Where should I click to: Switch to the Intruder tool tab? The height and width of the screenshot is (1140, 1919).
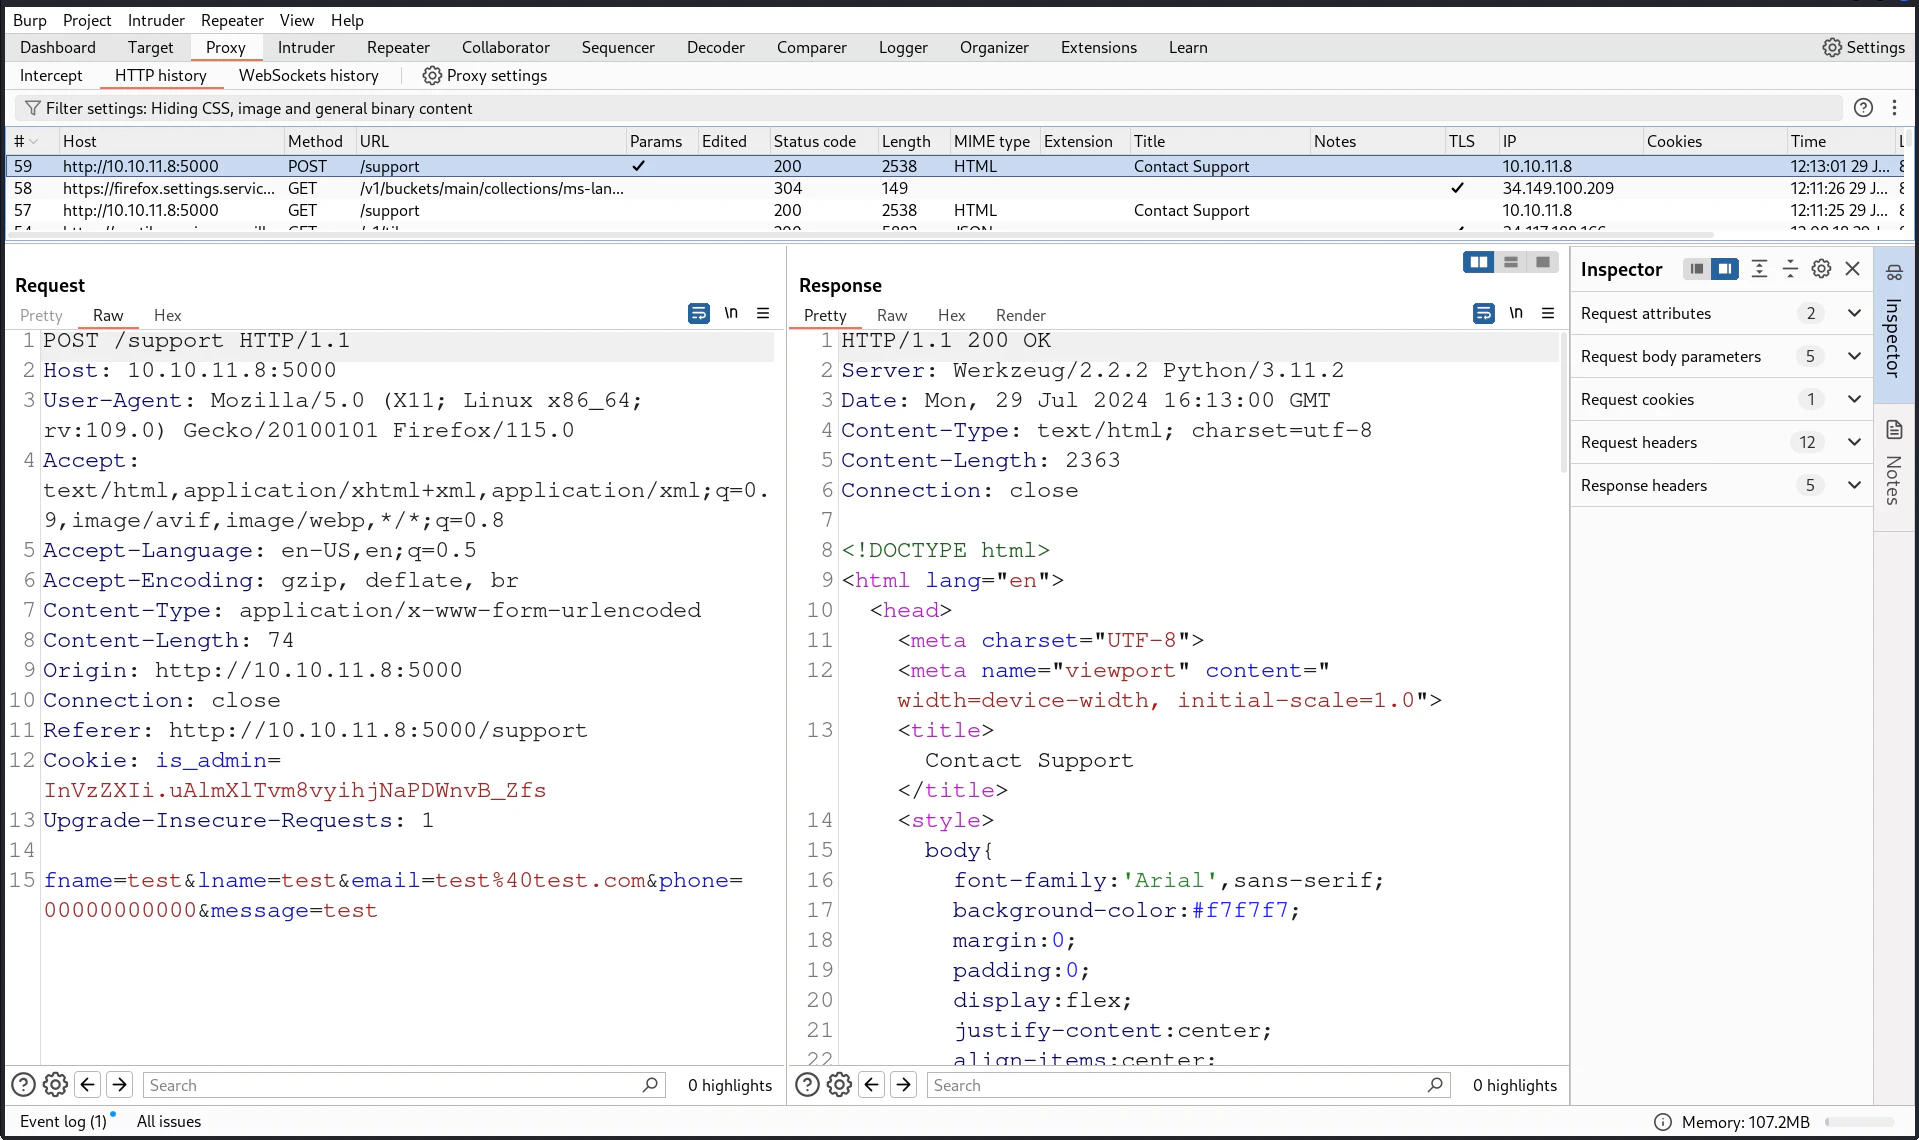(306, 47)
